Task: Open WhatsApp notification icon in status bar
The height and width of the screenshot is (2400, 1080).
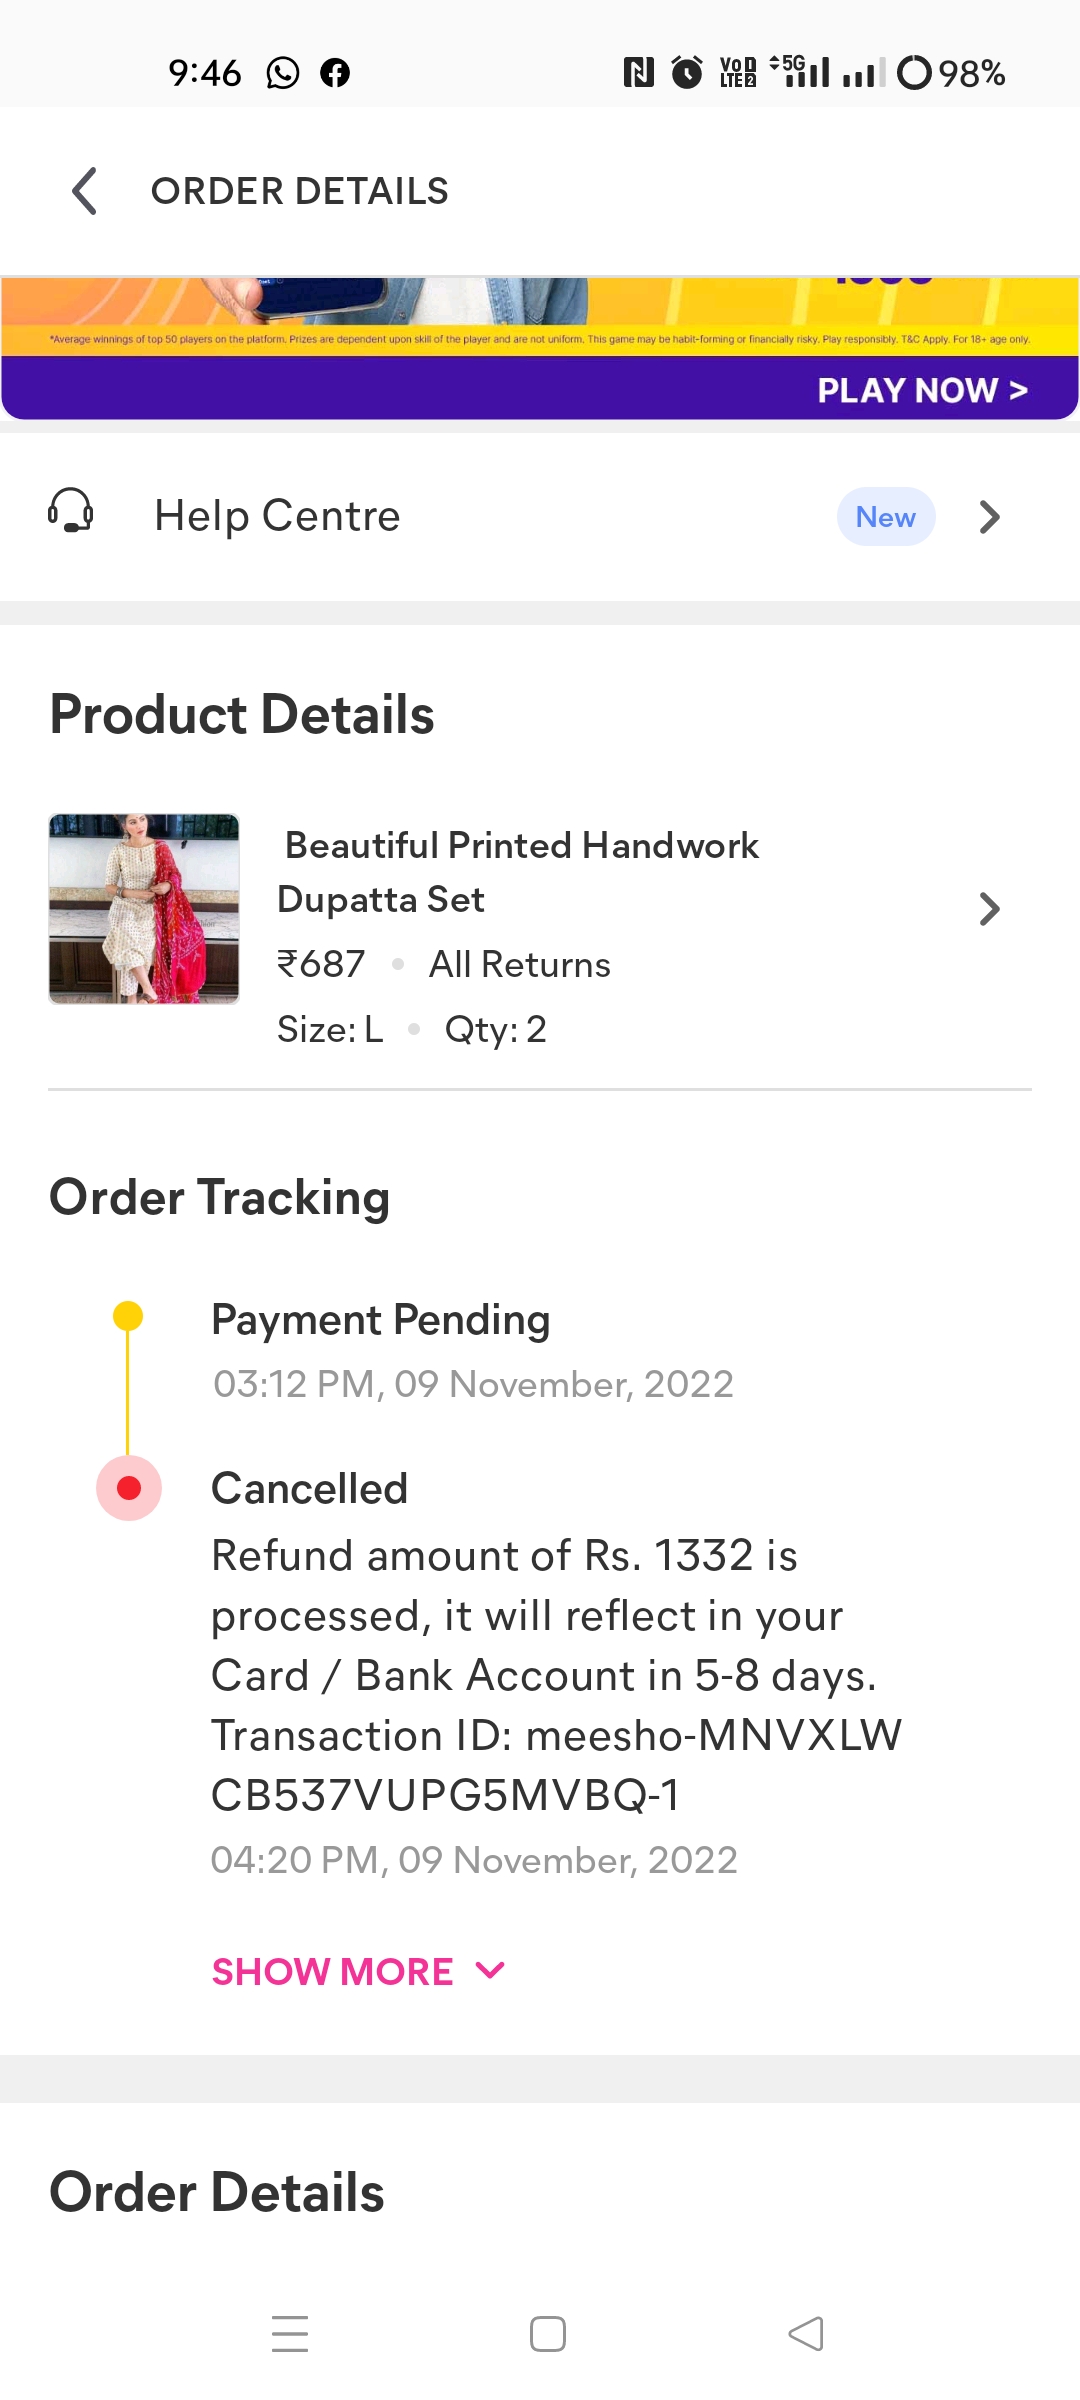Action: pyautogui.click(x=283, y=73)
